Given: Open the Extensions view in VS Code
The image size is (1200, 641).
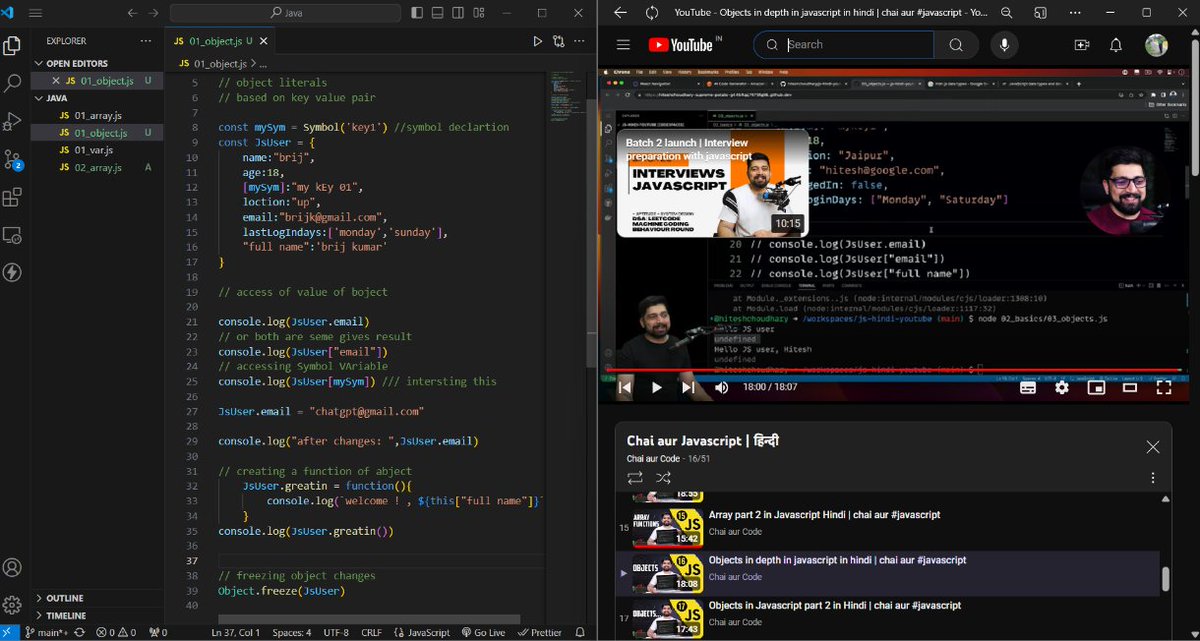Looking at the screenshot, I should point(13,197).
